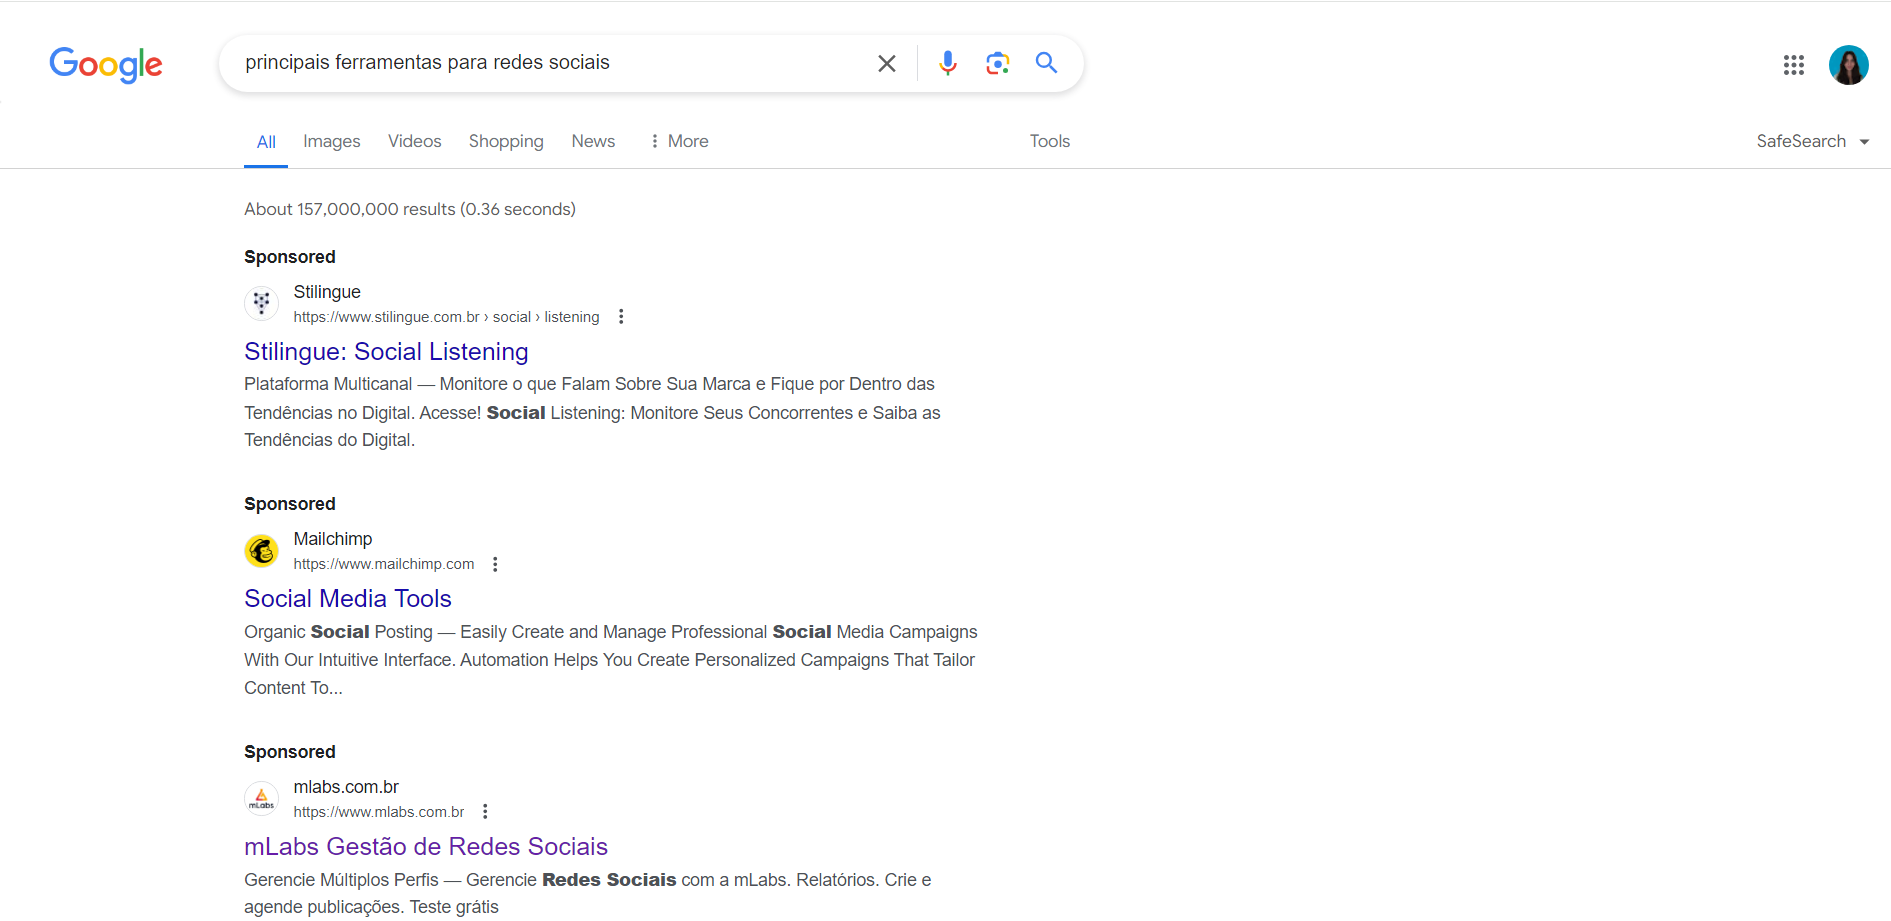
Task: Open the options menu beside the Mailchimp URL
Action: click(x=495, y=564)
